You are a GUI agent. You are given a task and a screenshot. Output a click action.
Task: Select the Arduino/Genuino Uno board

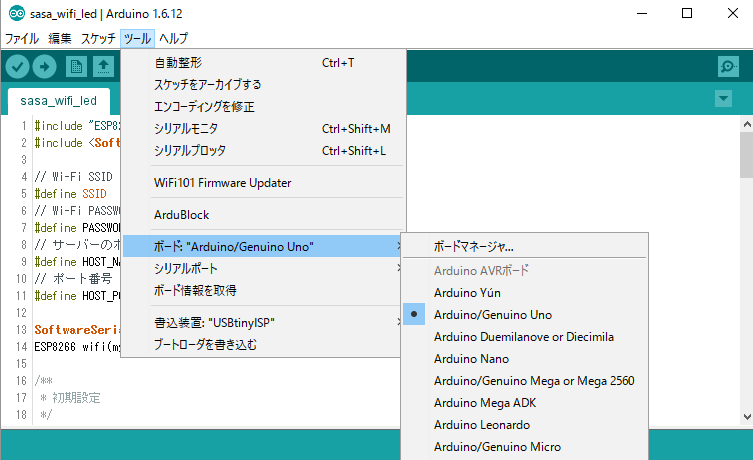coord(524,315)
